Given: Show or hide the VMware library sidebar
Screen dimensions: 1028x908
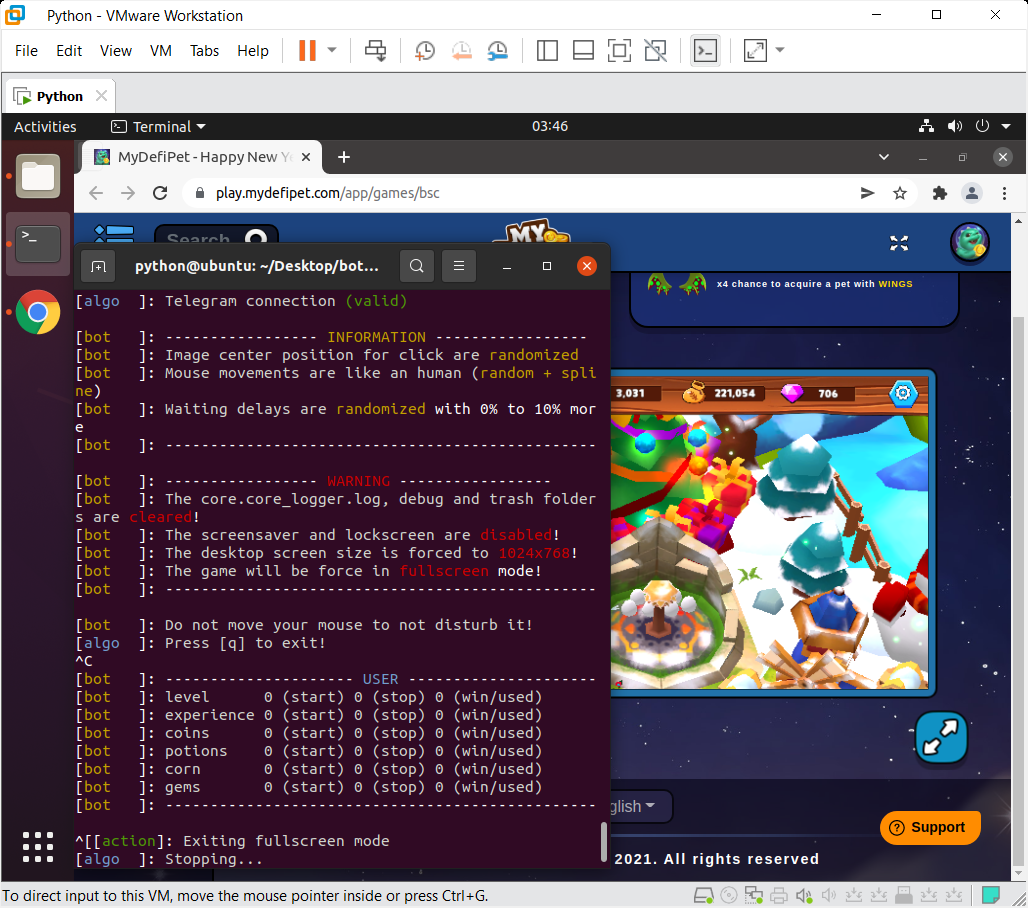Looking at the screenshot, I should tap(547, 50).
